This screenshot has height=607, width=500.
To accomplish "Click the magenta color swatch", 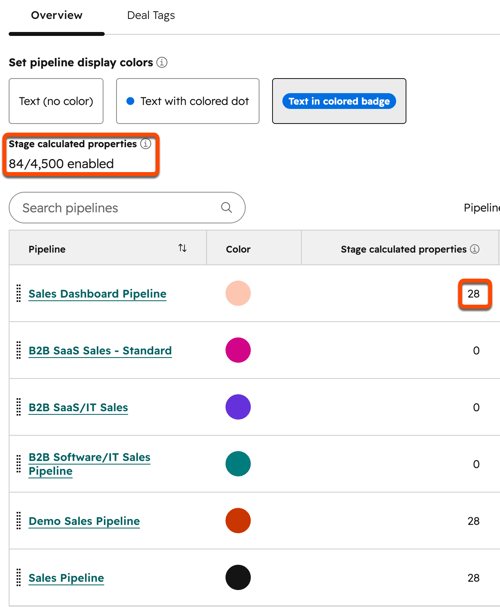I will pyautogui.click(x=238, y=350).
